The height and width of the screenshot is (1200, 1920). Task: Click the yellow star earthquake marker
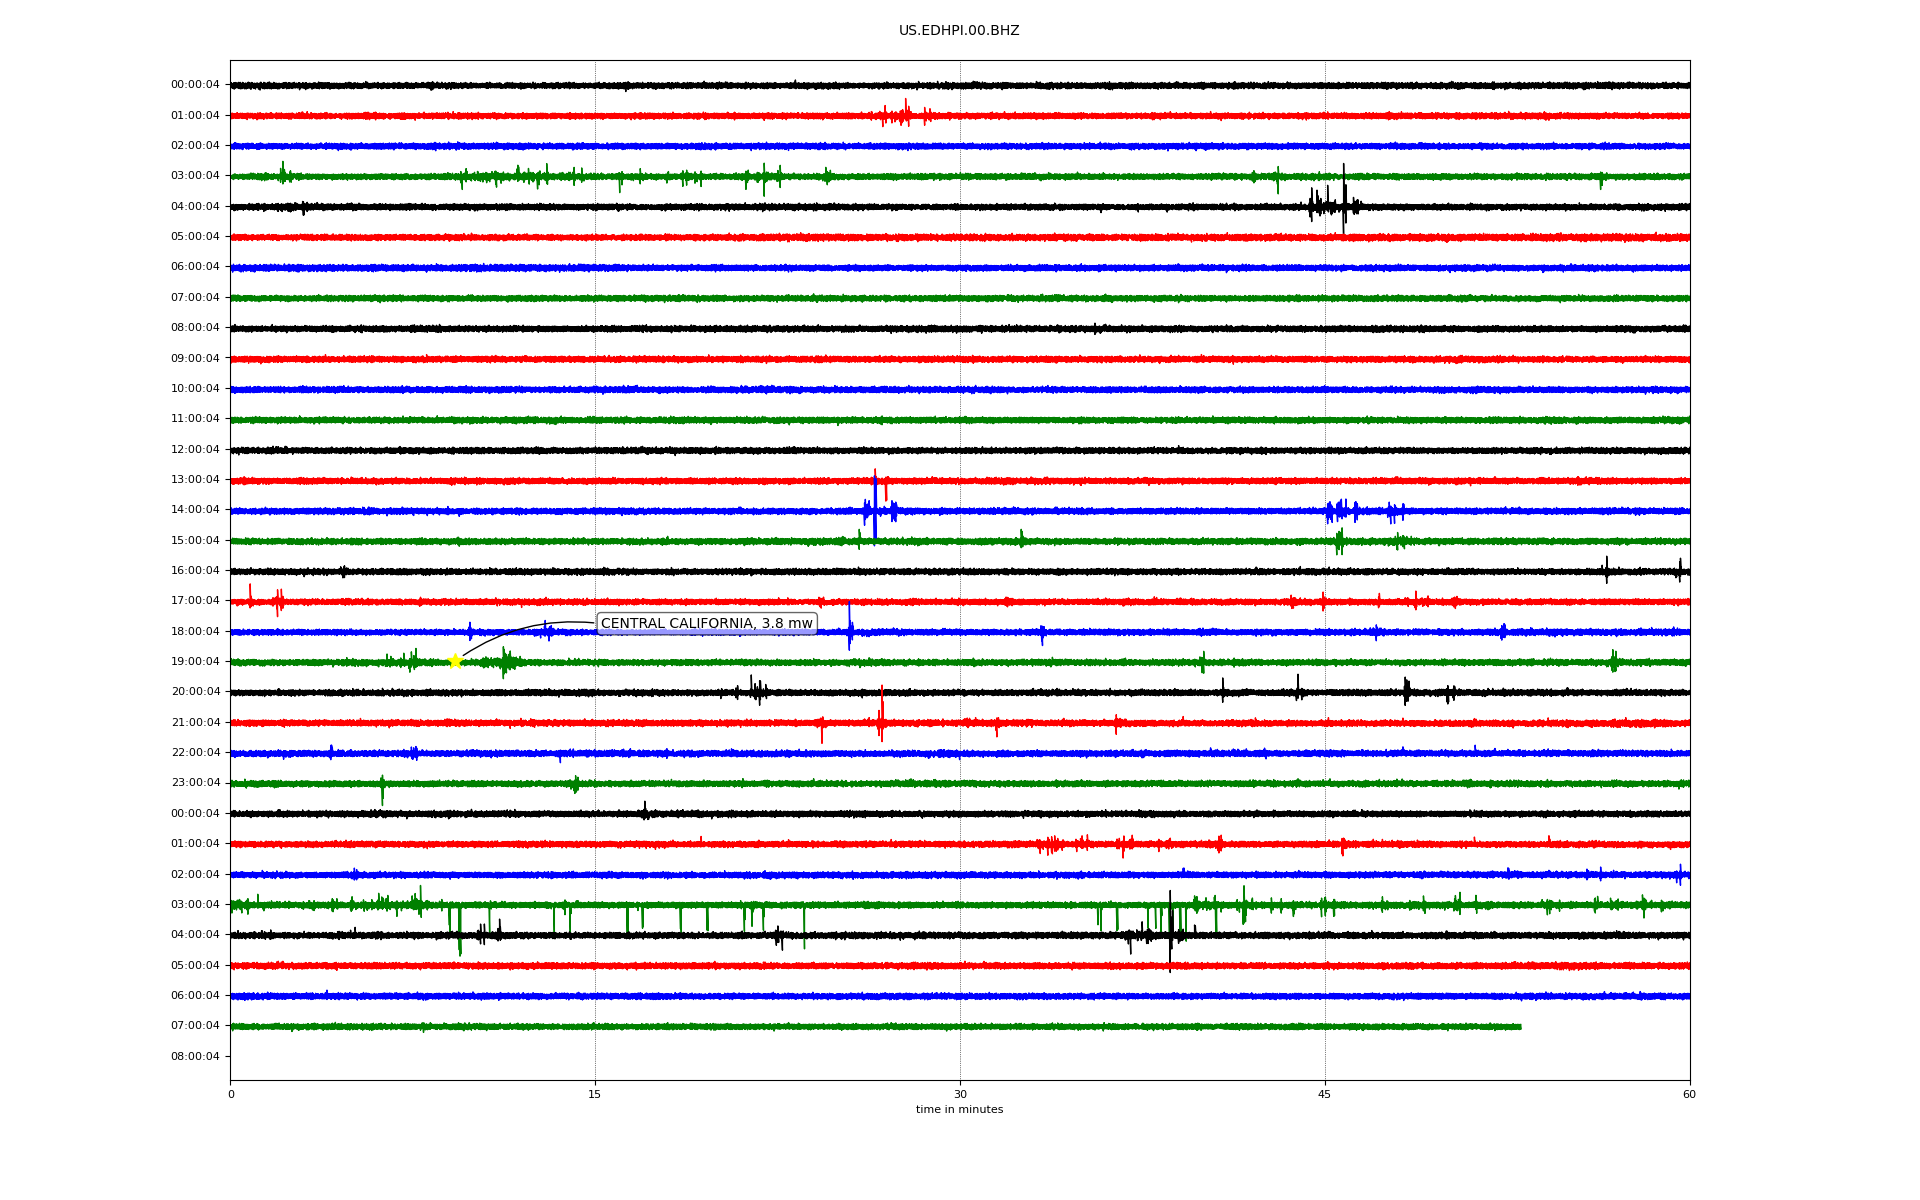(455, 661)
